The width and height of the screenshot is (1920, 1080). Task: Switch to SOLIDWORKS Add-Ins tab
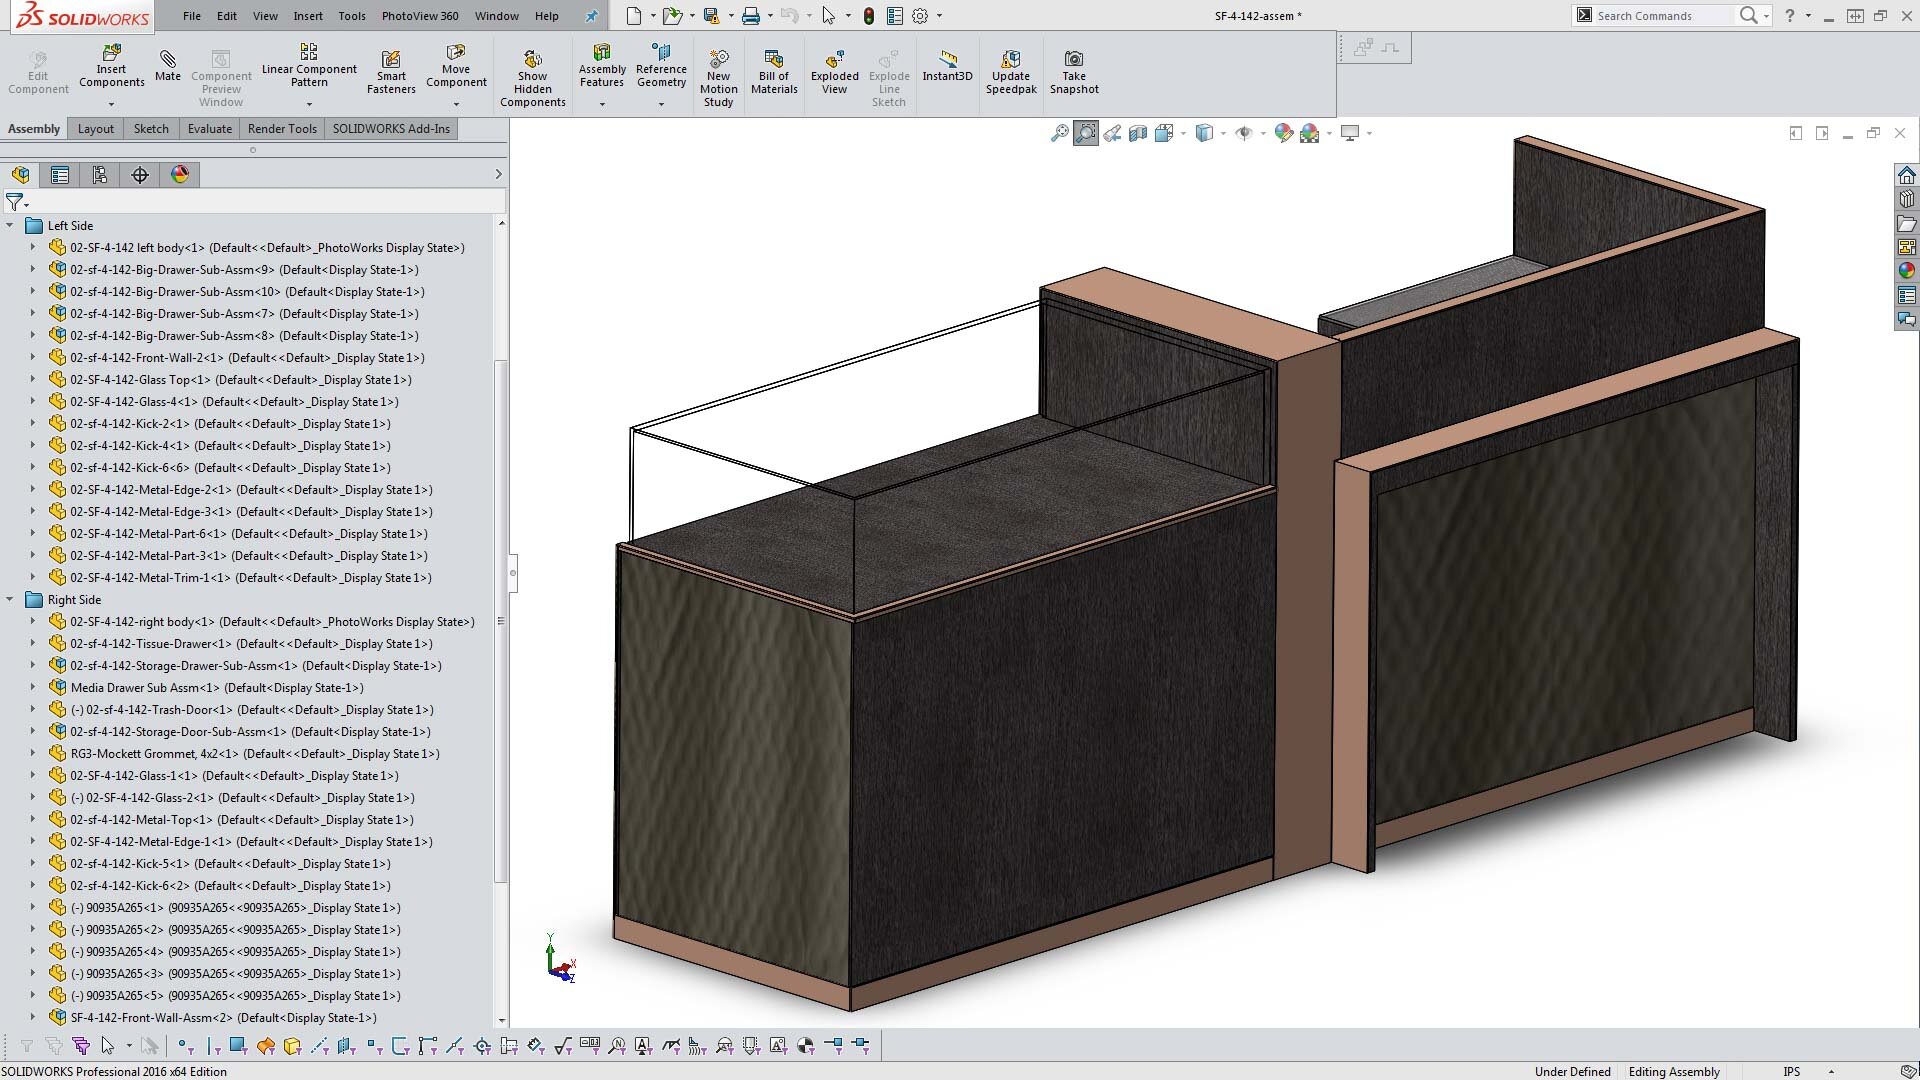pos(391,129)
